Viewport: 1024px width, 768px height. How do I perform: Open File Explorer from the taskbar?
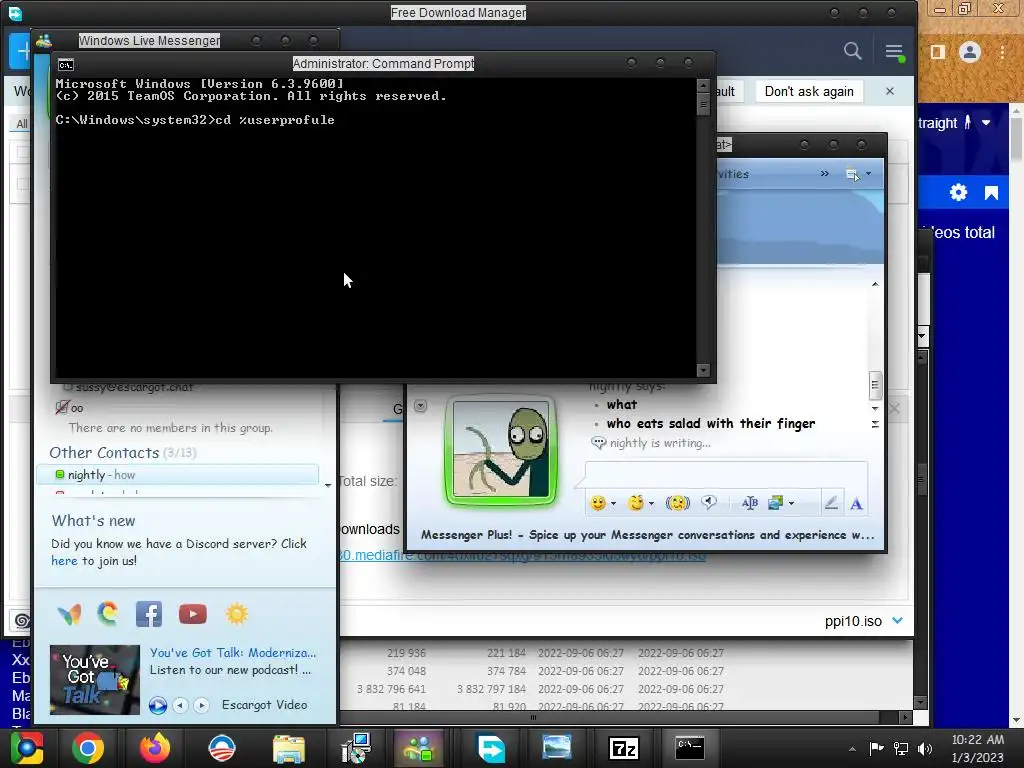pyautogui.click(x=289, y=748)
